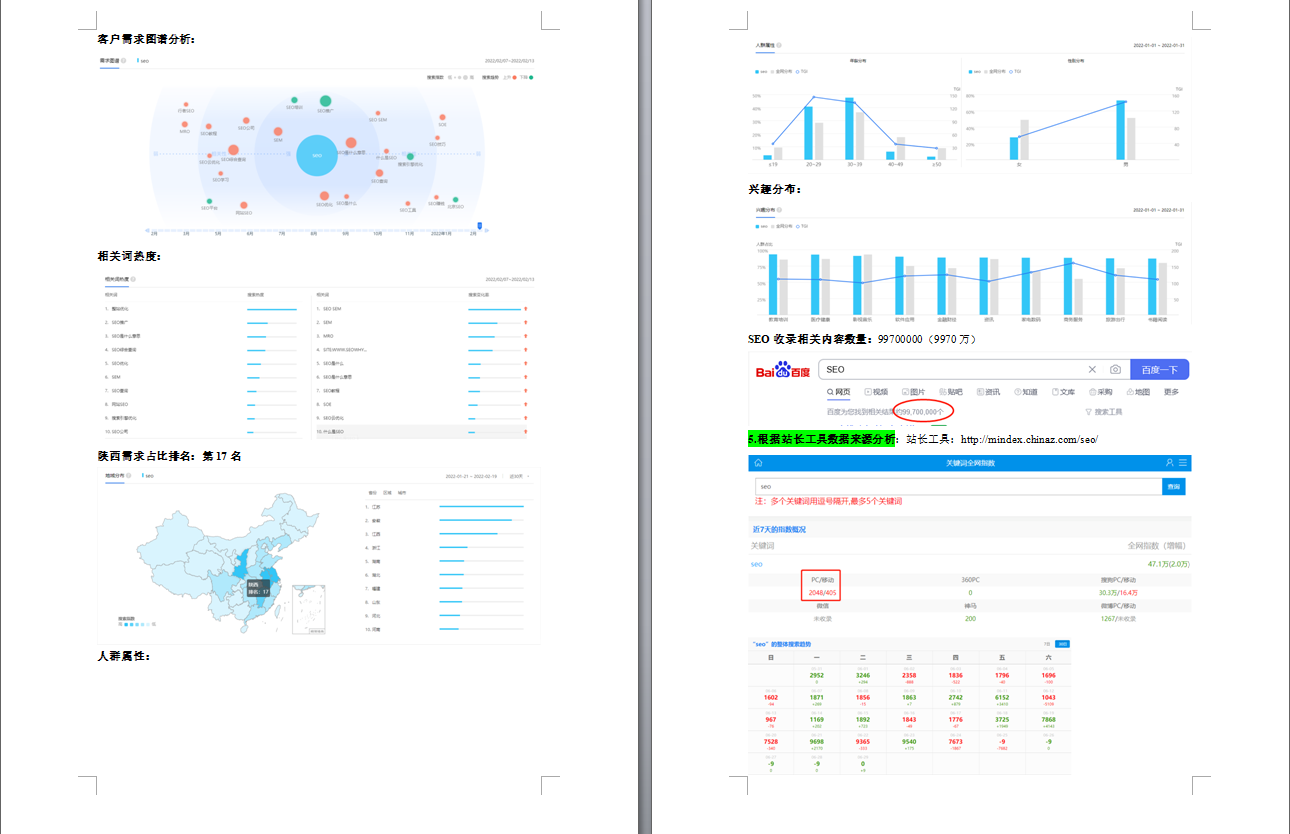The image size is (1290, 834).
Task: Click the South China Sea inset map thumbnail
Action: click(x=309, y=609)
